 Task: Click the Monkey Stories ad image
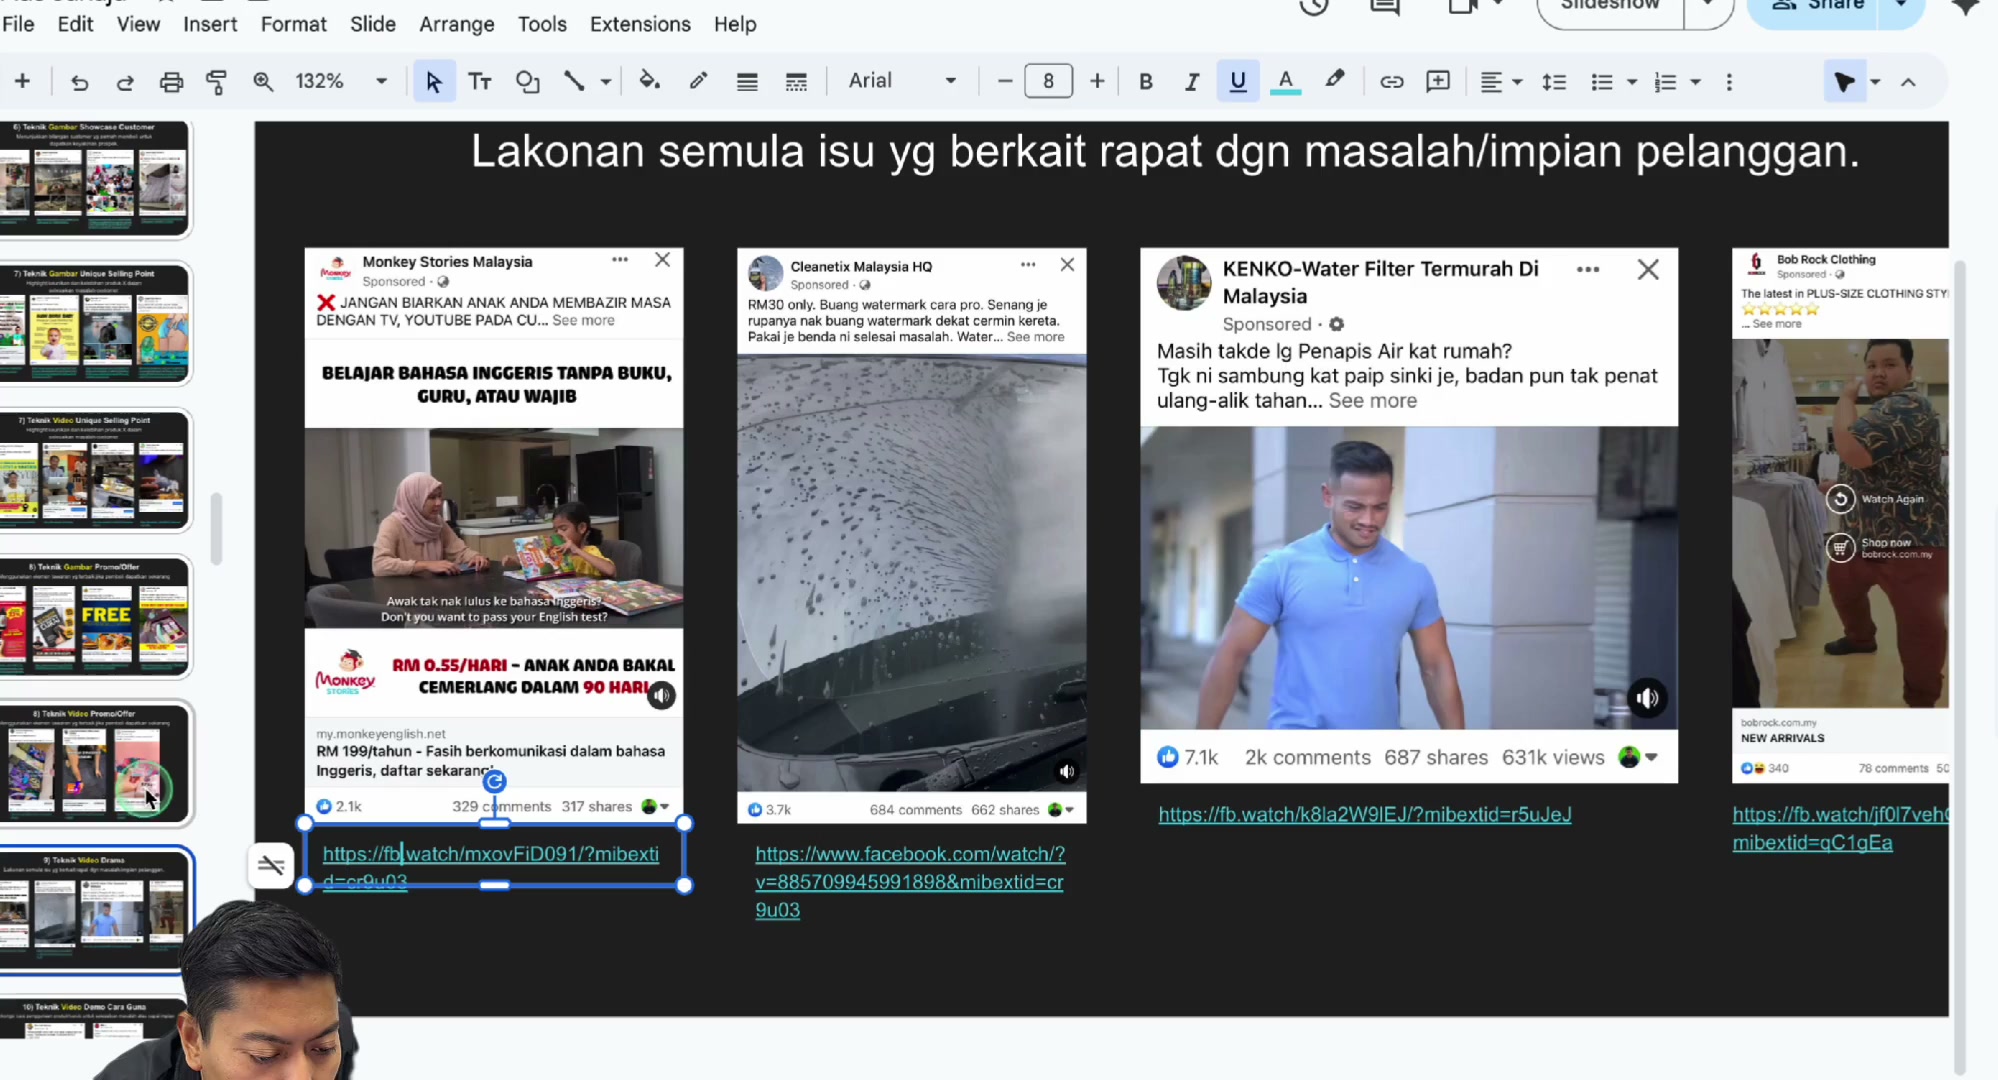494,534
